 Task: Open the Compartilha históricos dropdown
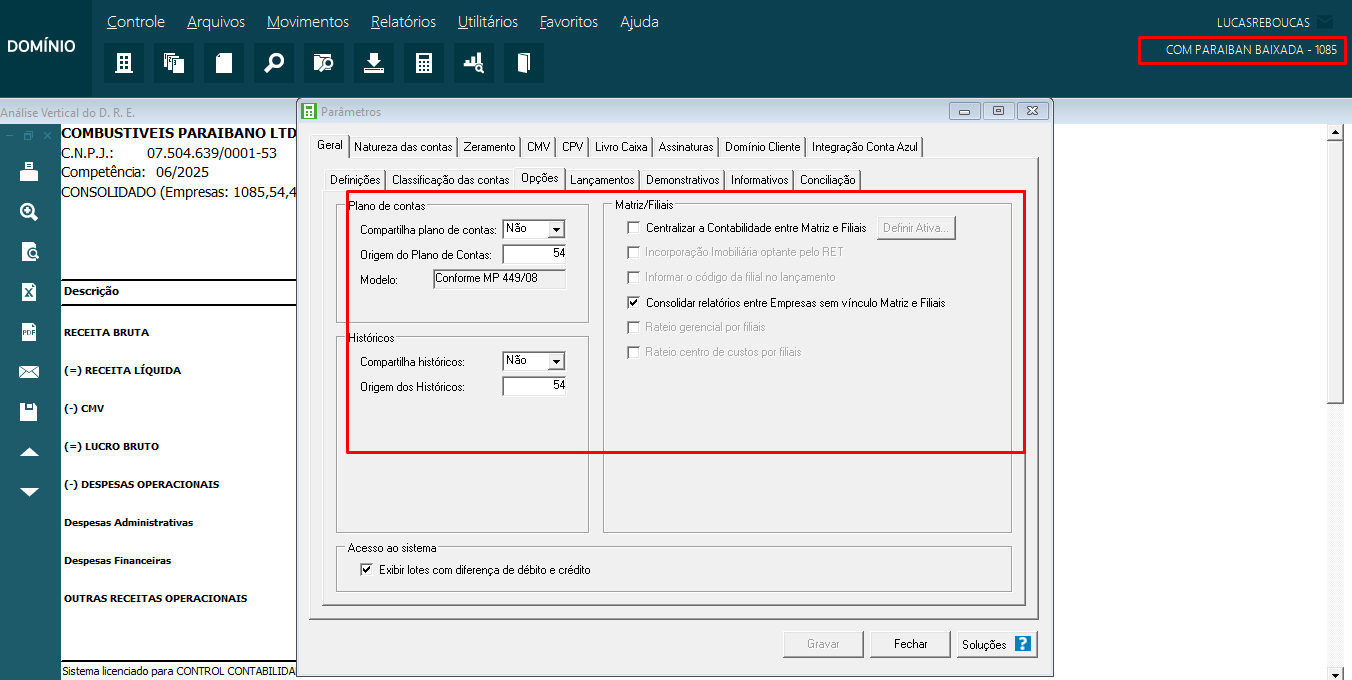click(x=556, y=361)
